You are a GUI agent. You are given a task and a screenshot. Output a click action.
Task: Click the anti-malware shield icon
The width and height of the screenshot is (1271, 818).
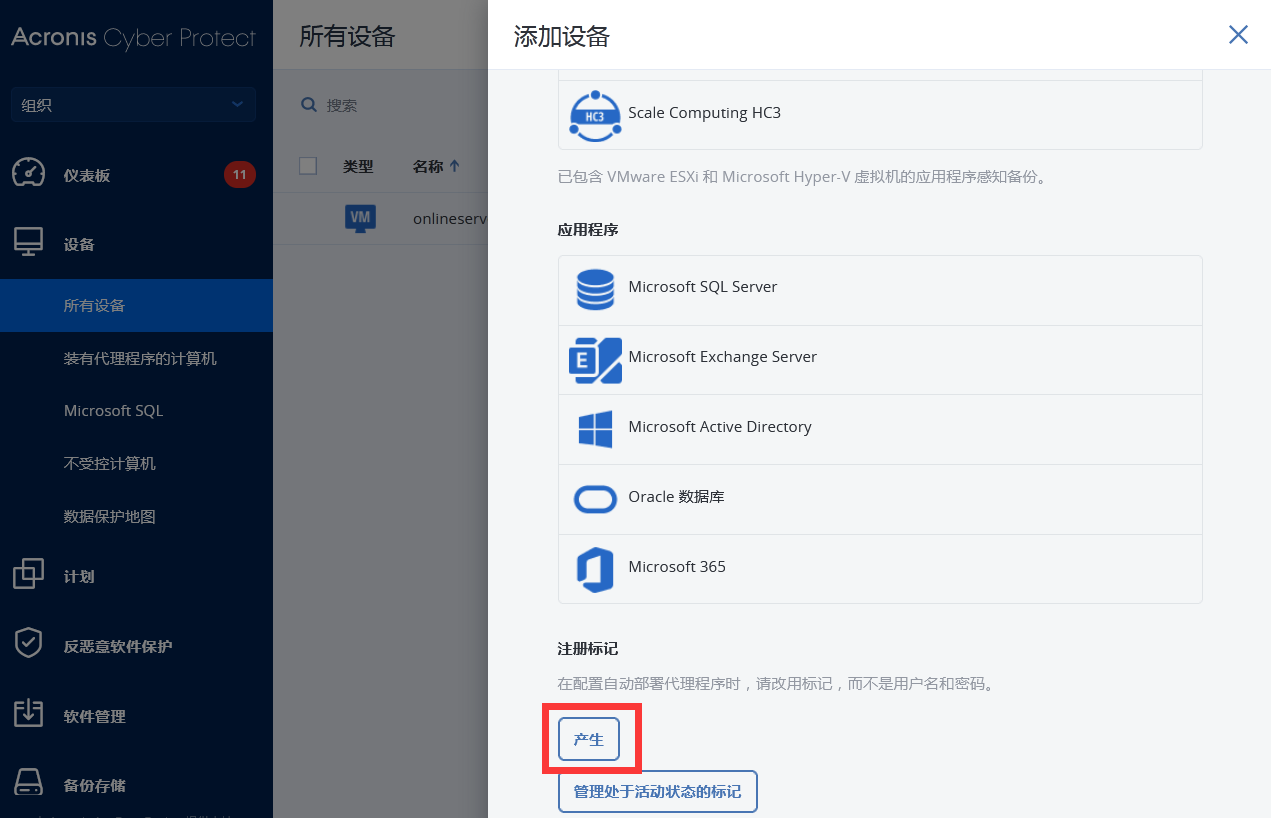click(x=28, y=643)
